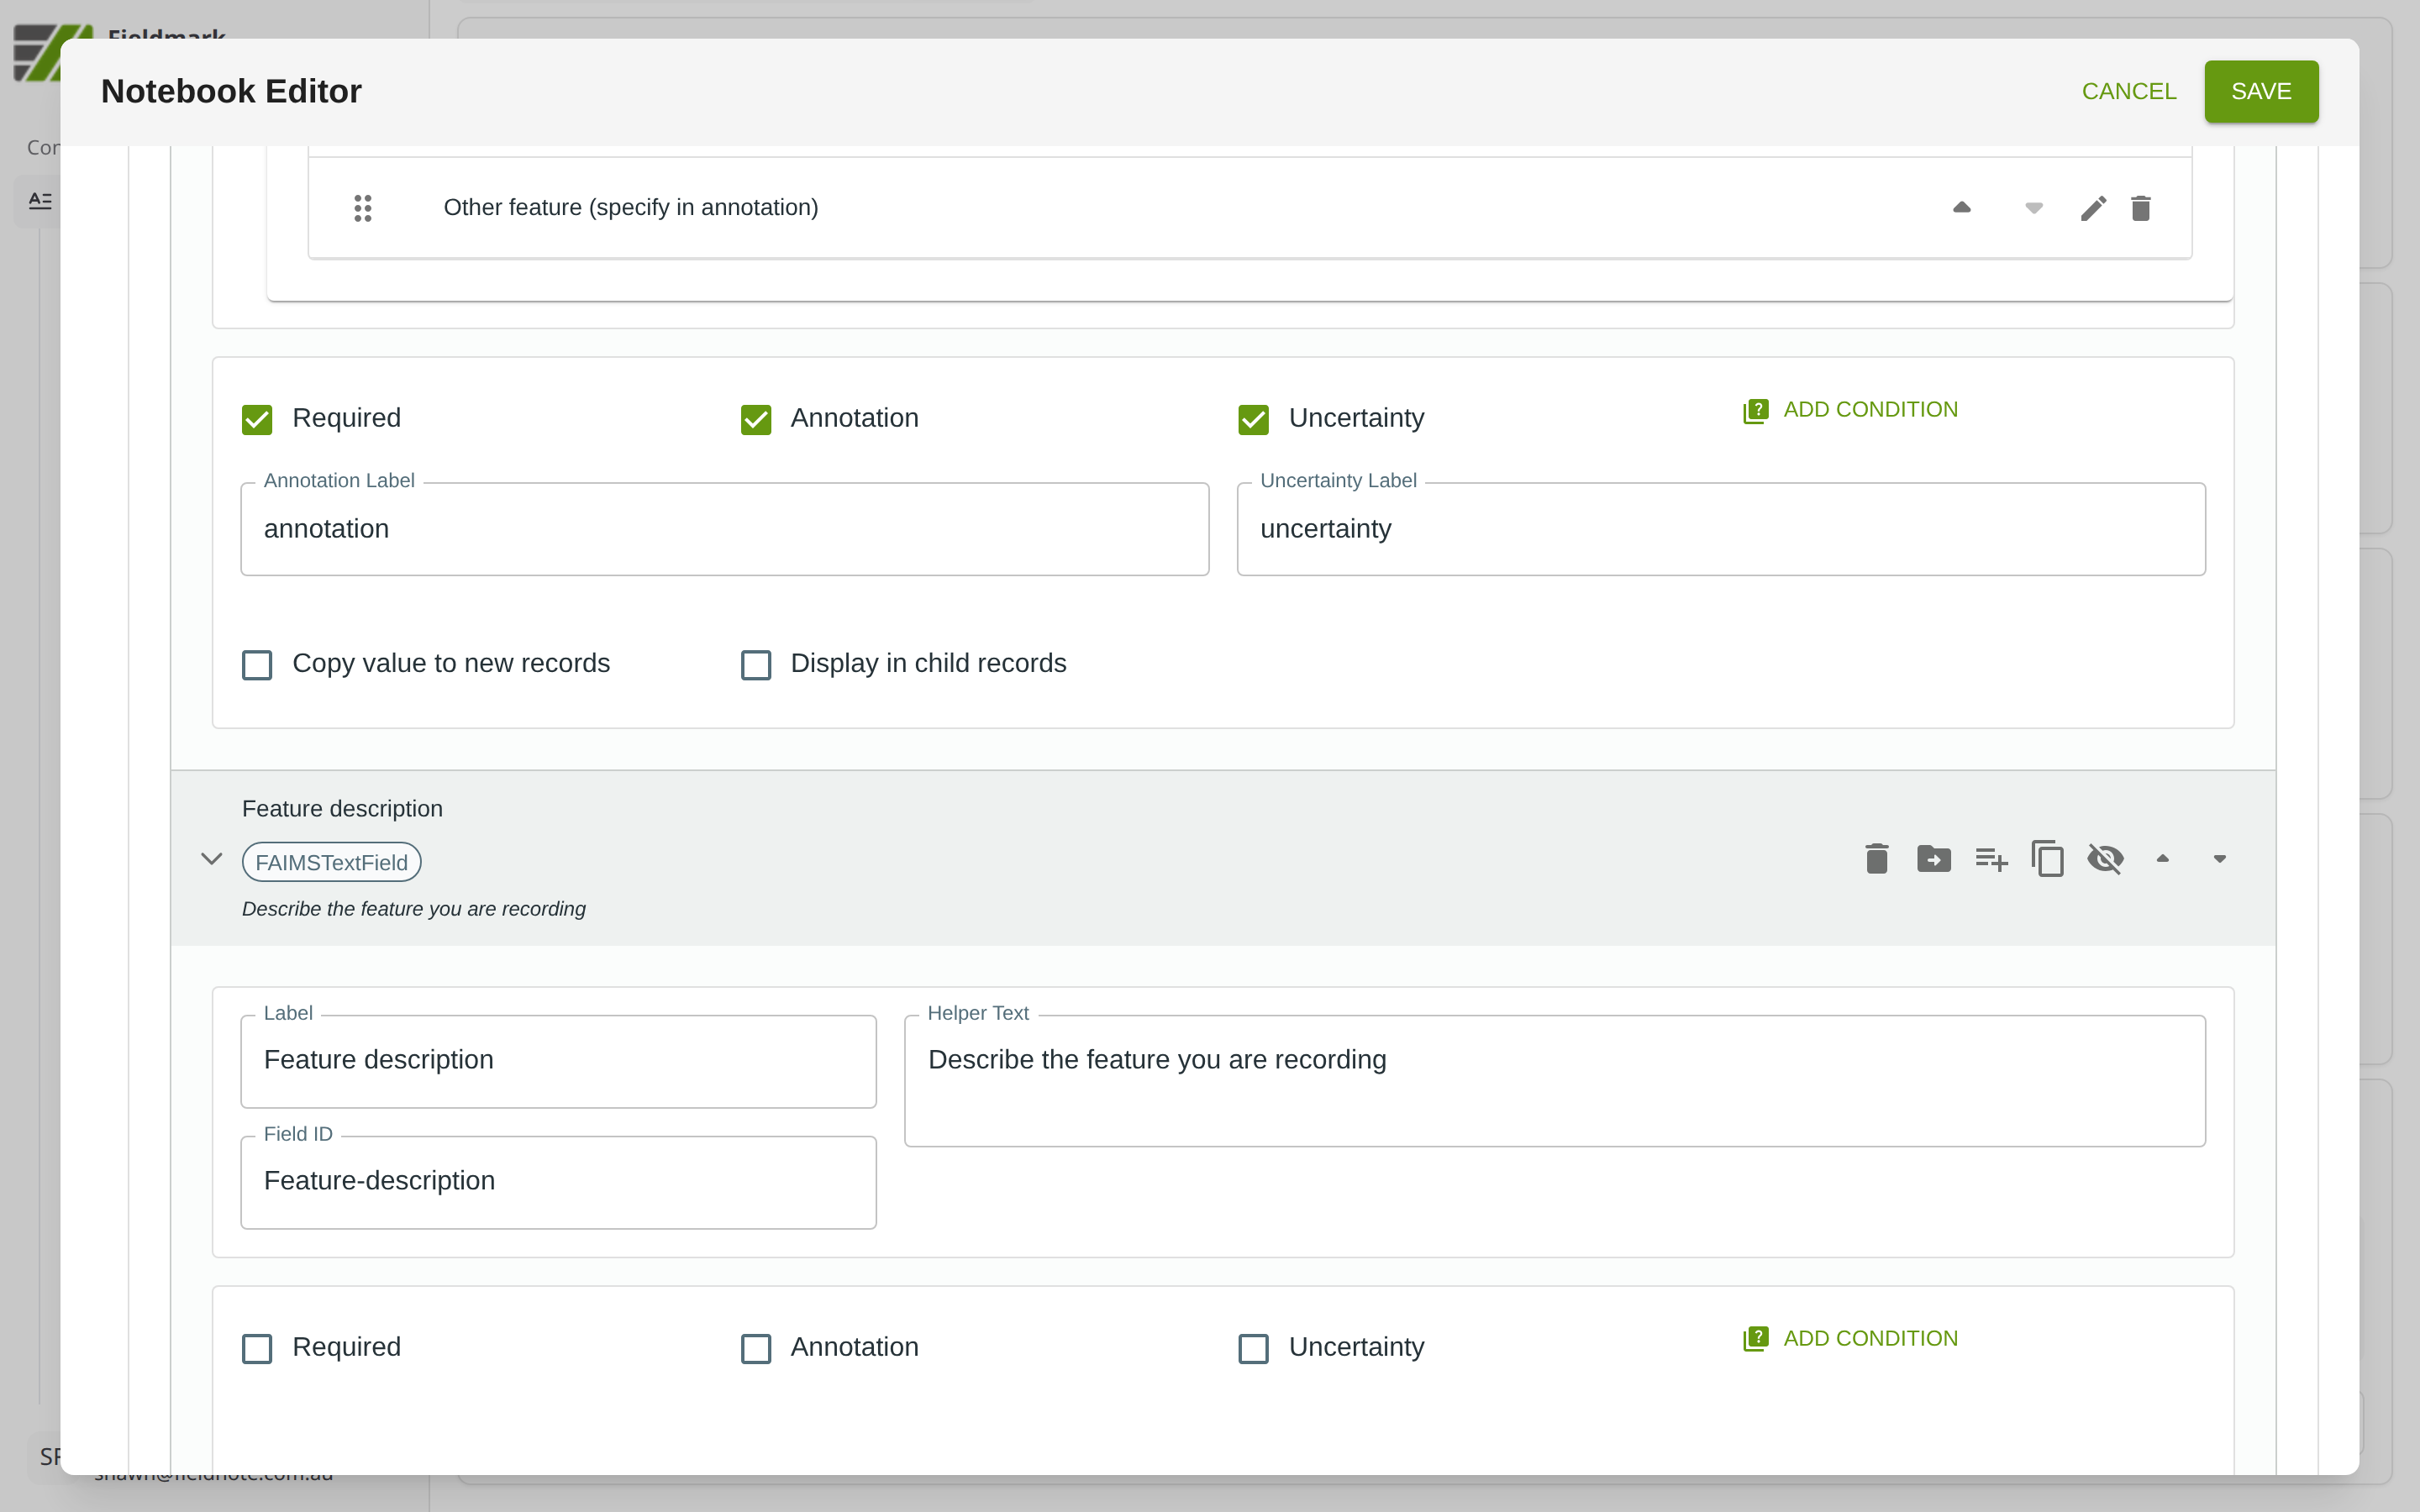Toggle hidden state of Feature description field
This screenshot has height=1512, width=2420.
[2105, 859]
